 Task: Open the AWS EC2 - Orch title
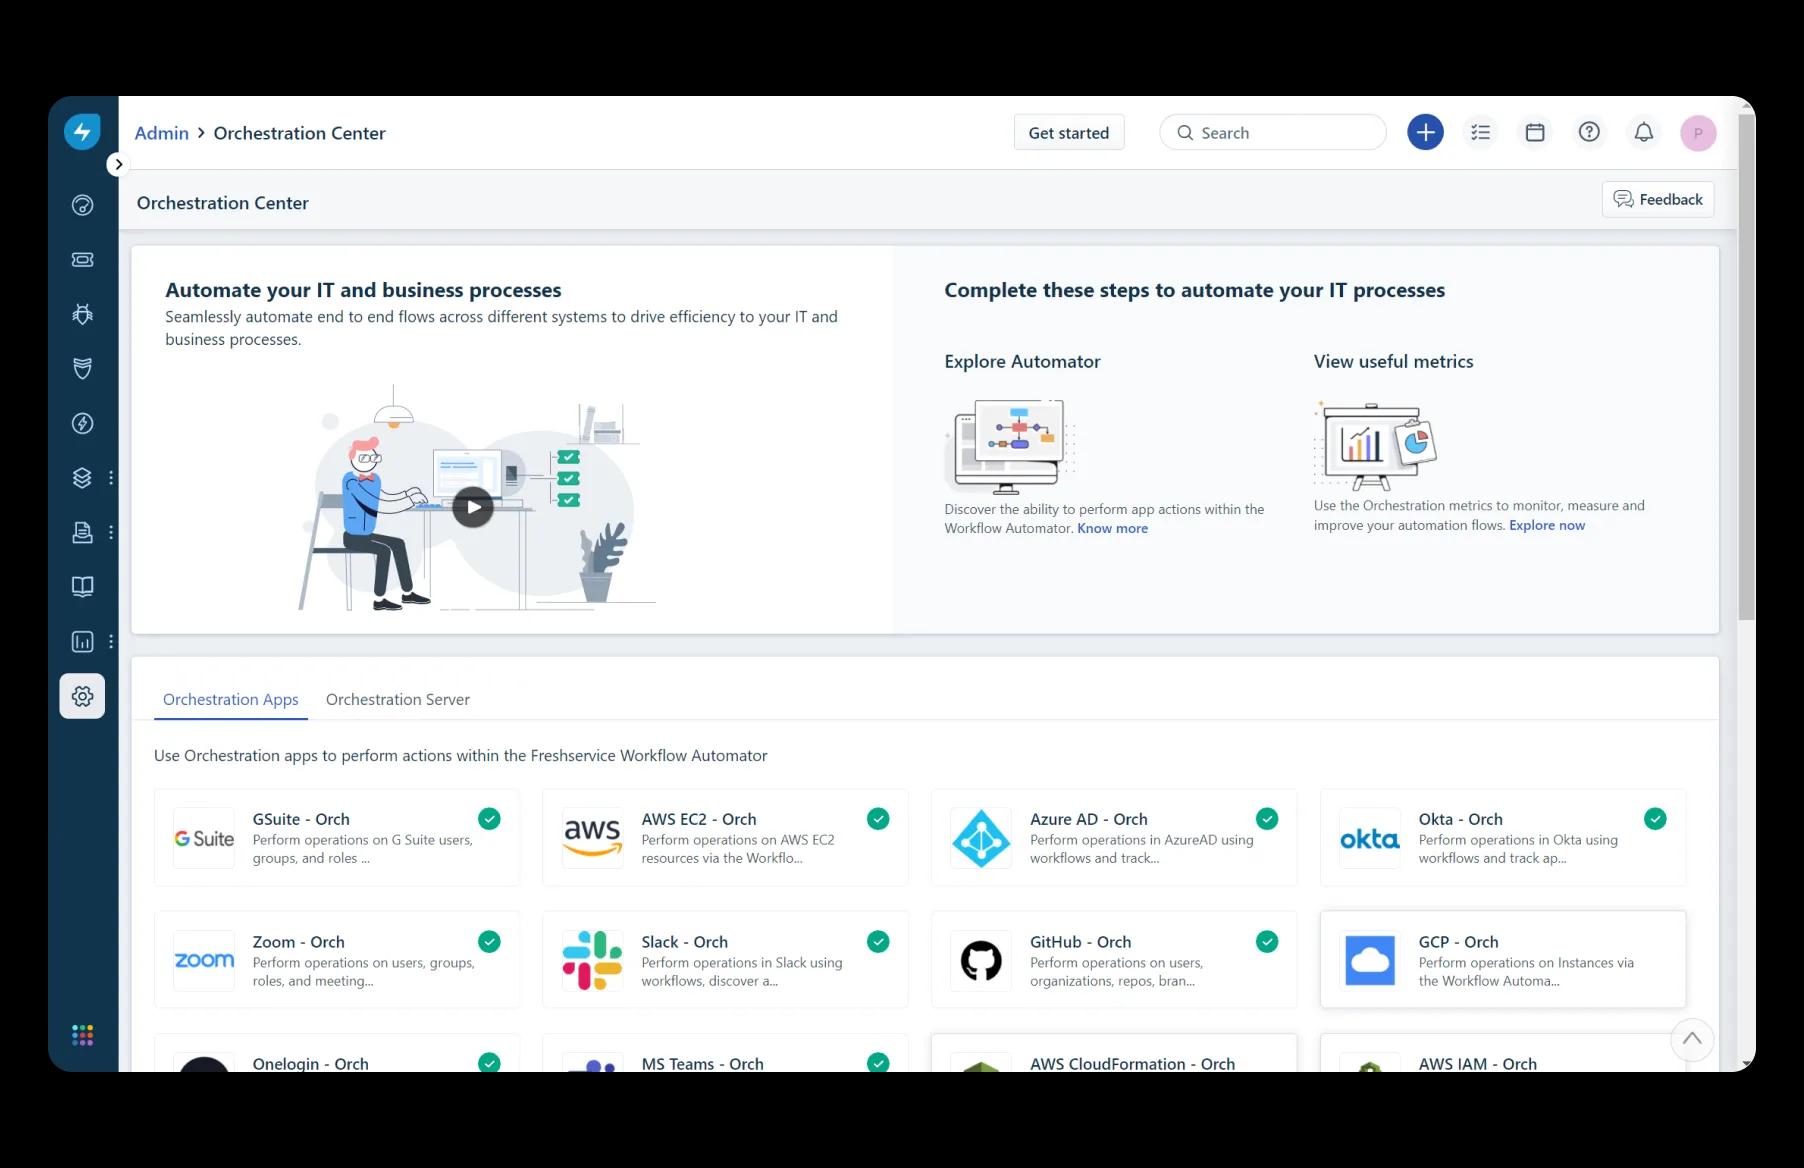[699, 819]
